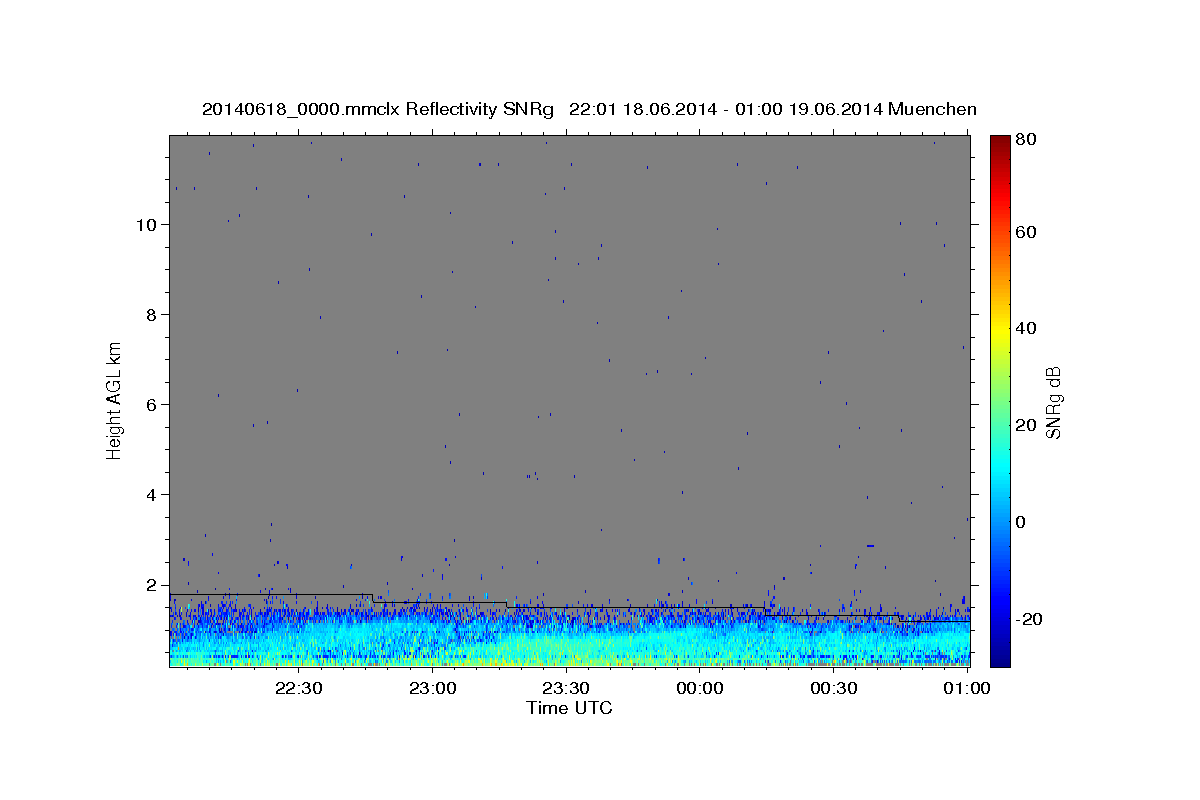1200x800 pixels.
Task: Click the height tick label 2
Action: coord(152,584)
